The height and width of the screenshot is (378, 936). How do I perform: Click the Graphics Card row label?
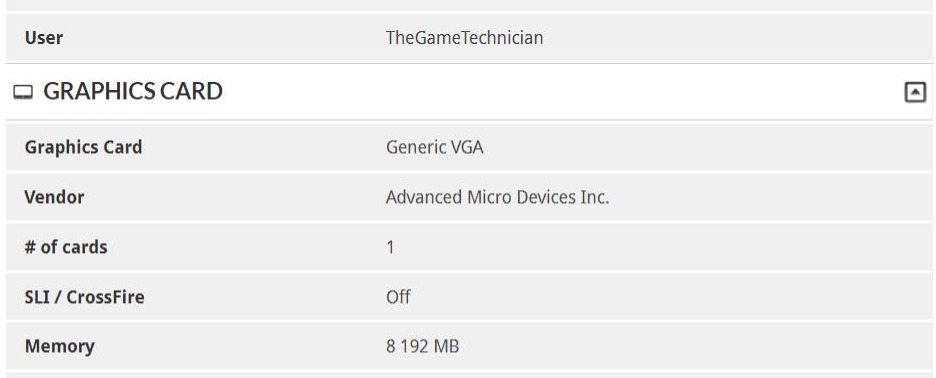pos(83,147)
